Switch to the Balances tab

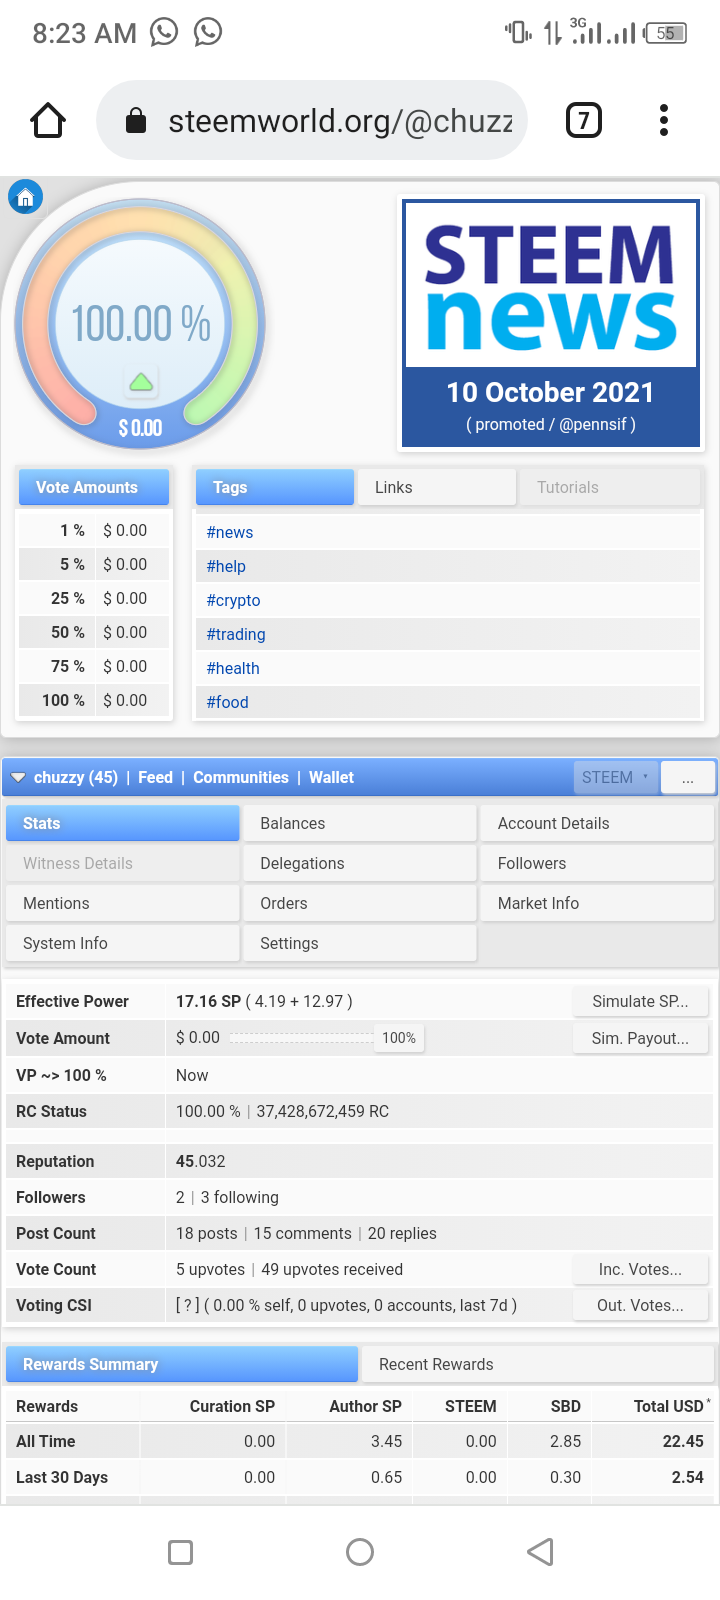coord(360,823)
